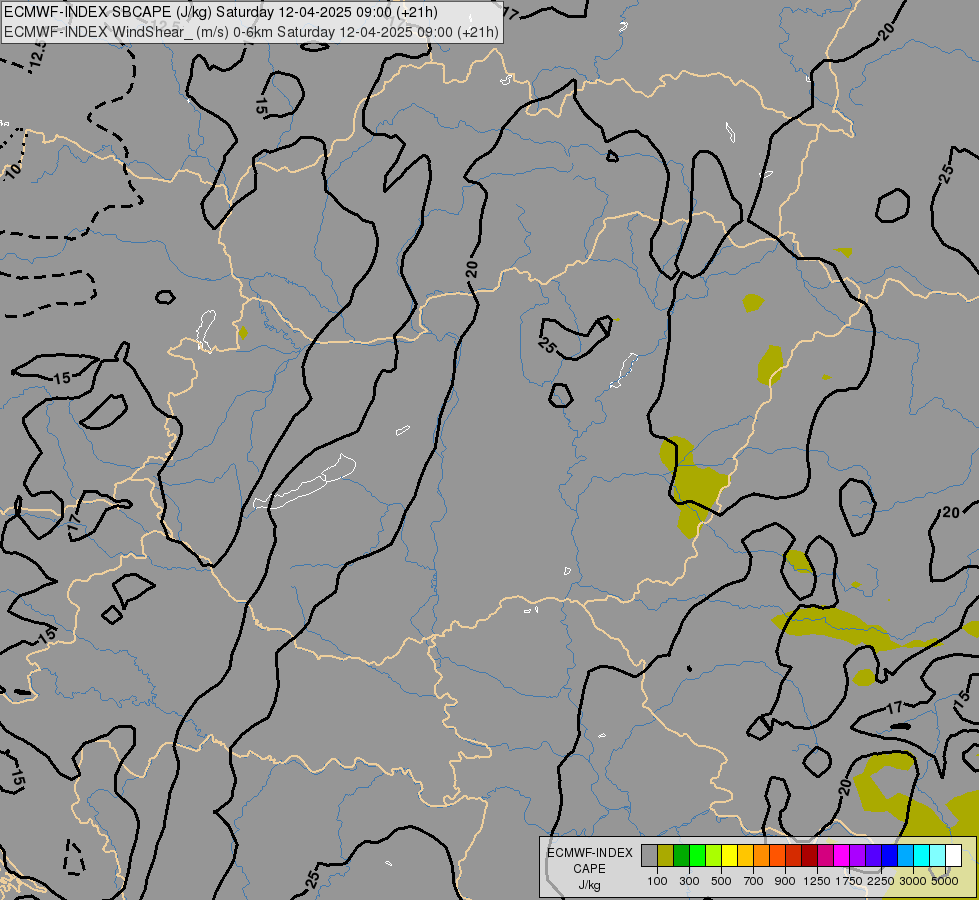The height and width of the screenshot is (900, 979).
Task: Click the J/kg unit label
Action: [589, 885]
